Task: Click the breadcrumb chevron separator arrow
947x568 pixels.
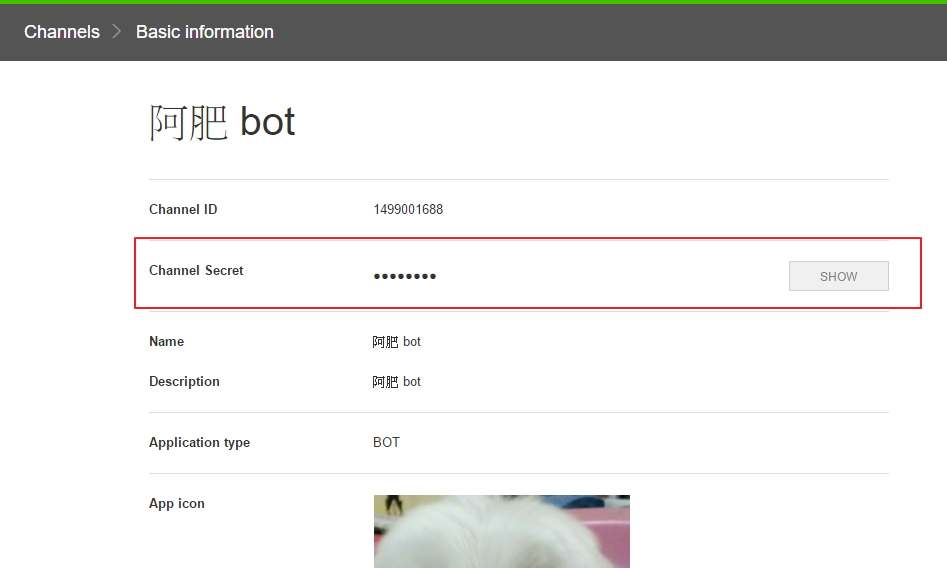Action: click(117, 31)
